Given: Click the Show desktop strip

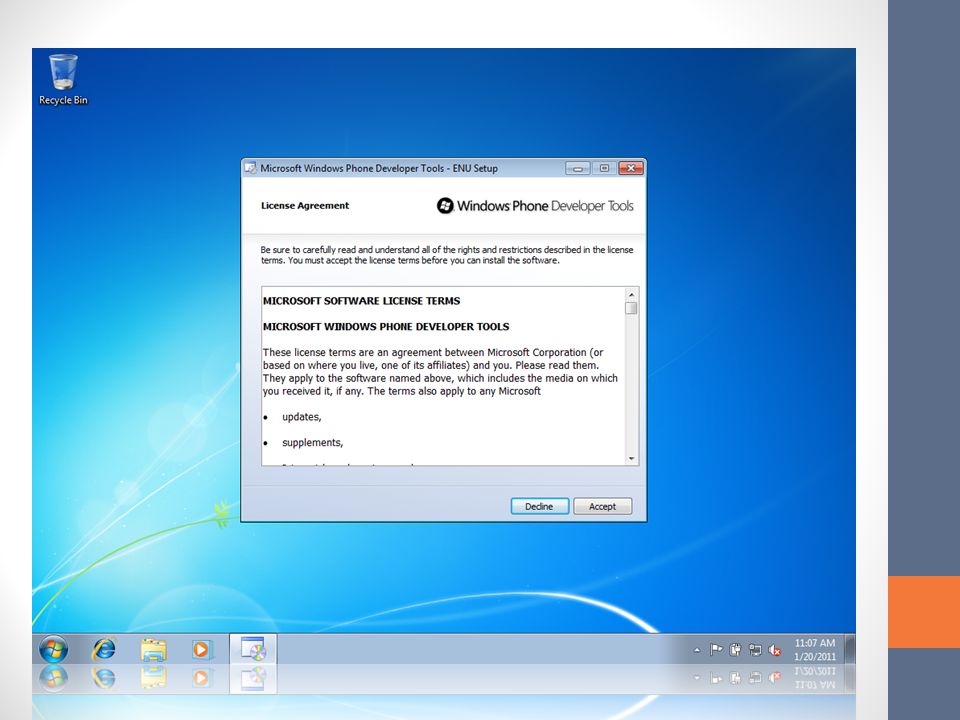Looking at the screenshot, I should coord(850,649).
